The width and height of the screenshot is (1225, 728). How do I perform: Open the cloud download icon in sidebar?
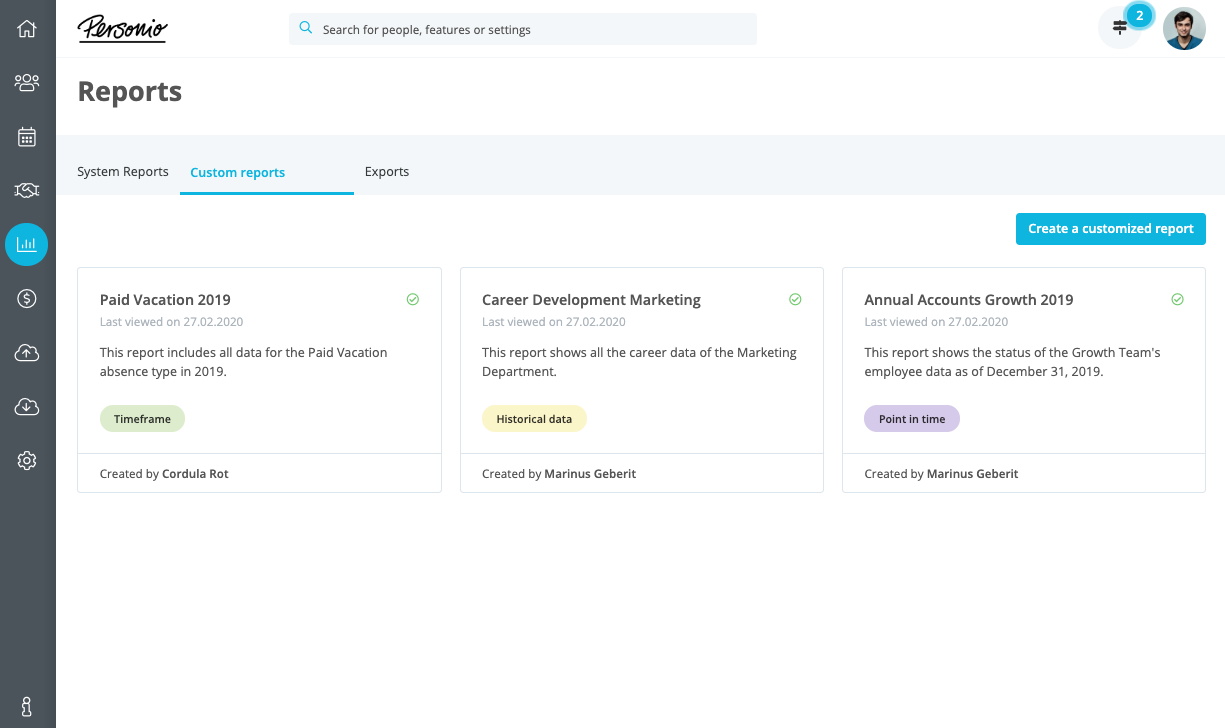[x=27, y=406]
